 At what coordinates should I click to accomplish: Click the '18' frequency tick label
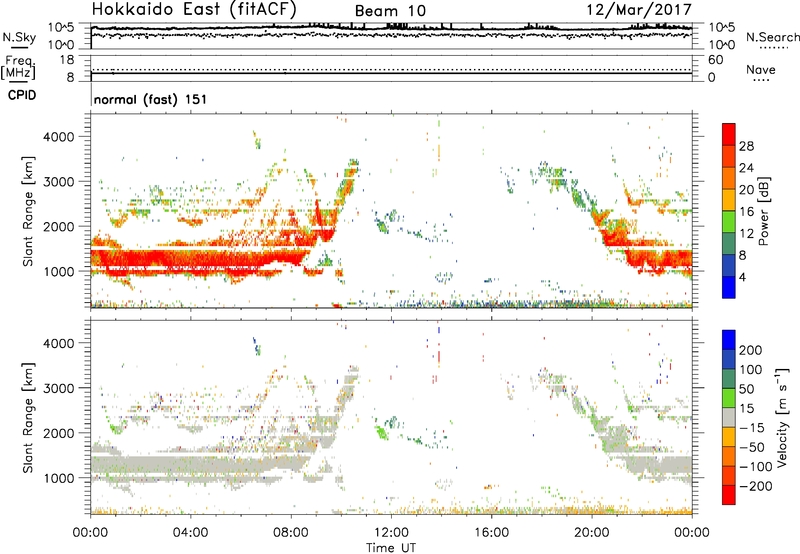[67, 60]
